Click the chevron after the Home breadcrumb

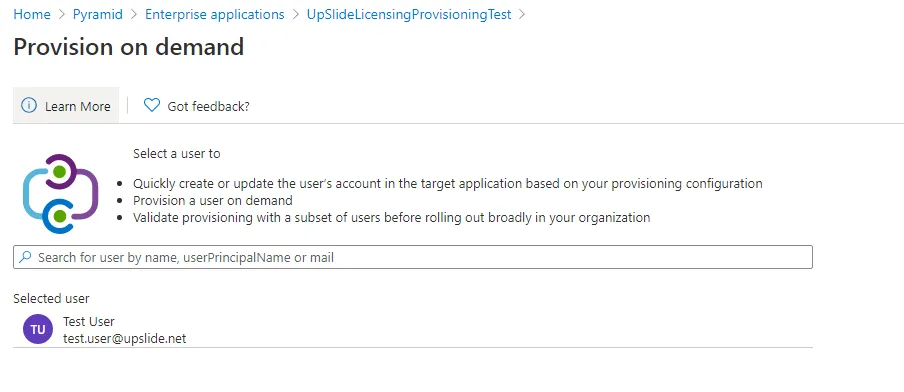pos(62,14)
